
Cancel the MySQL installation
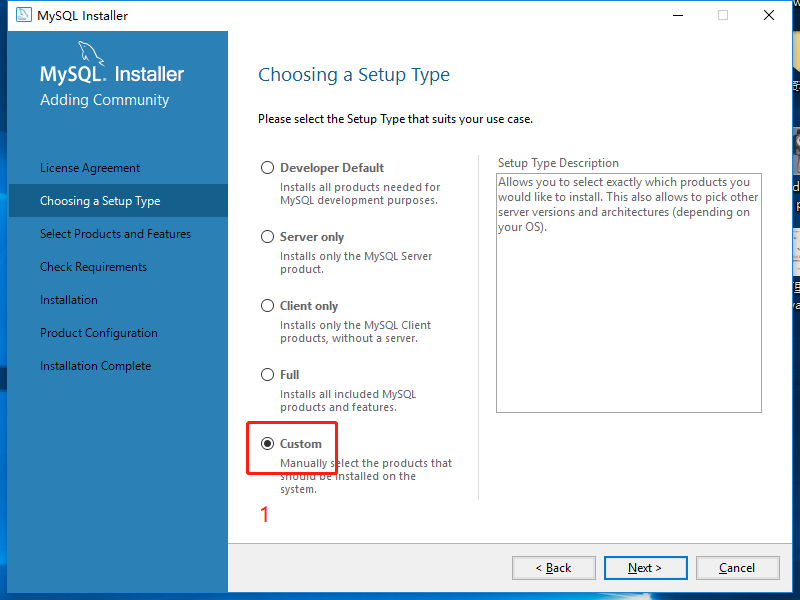click(737, 568)
